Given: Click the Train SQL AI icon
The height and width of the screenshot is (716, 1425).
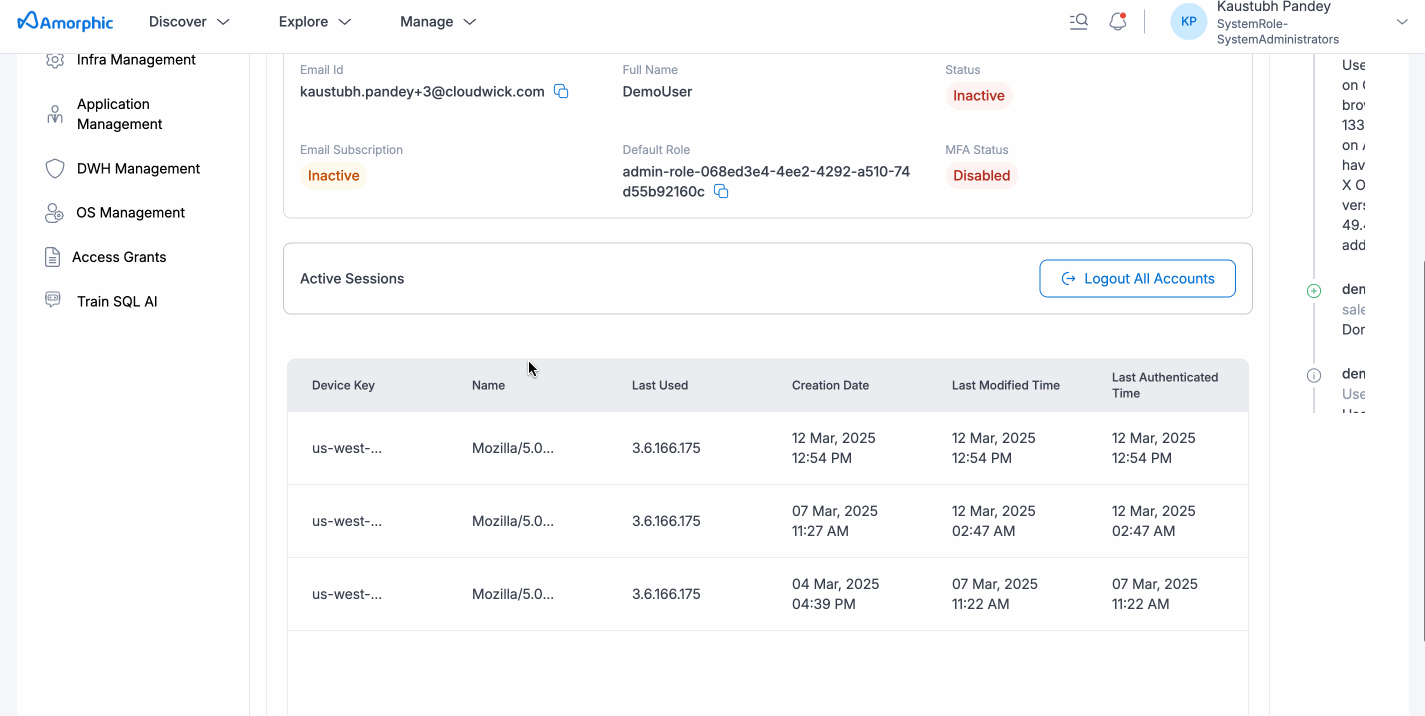Looking at the screenshot, I should point(53,299).
